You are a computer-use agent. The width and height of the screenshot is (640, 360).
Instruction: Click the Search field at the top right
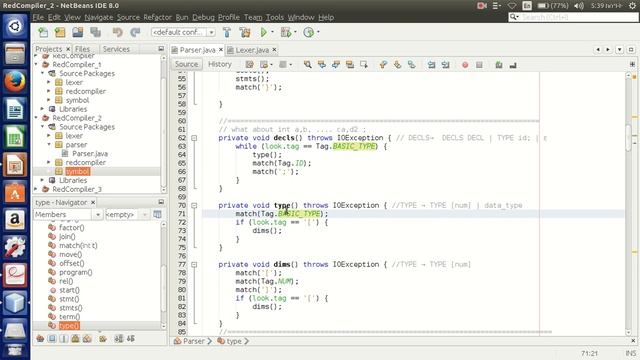pos(573,17)
